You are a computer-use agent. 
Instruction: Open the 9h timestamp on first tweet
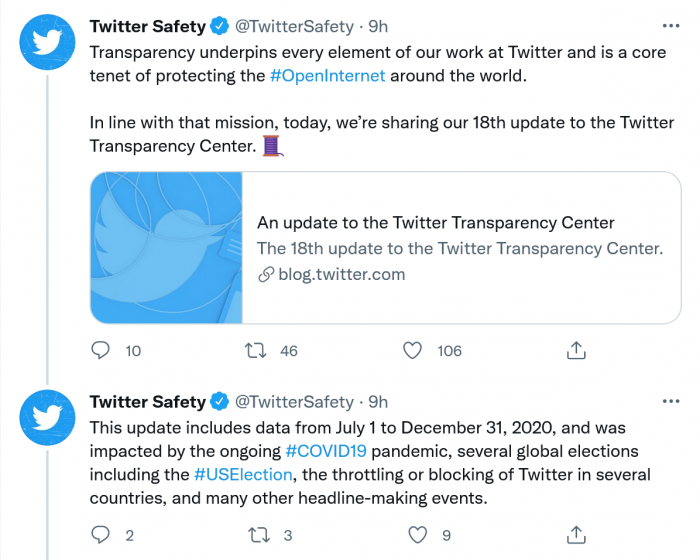[378, 26]
